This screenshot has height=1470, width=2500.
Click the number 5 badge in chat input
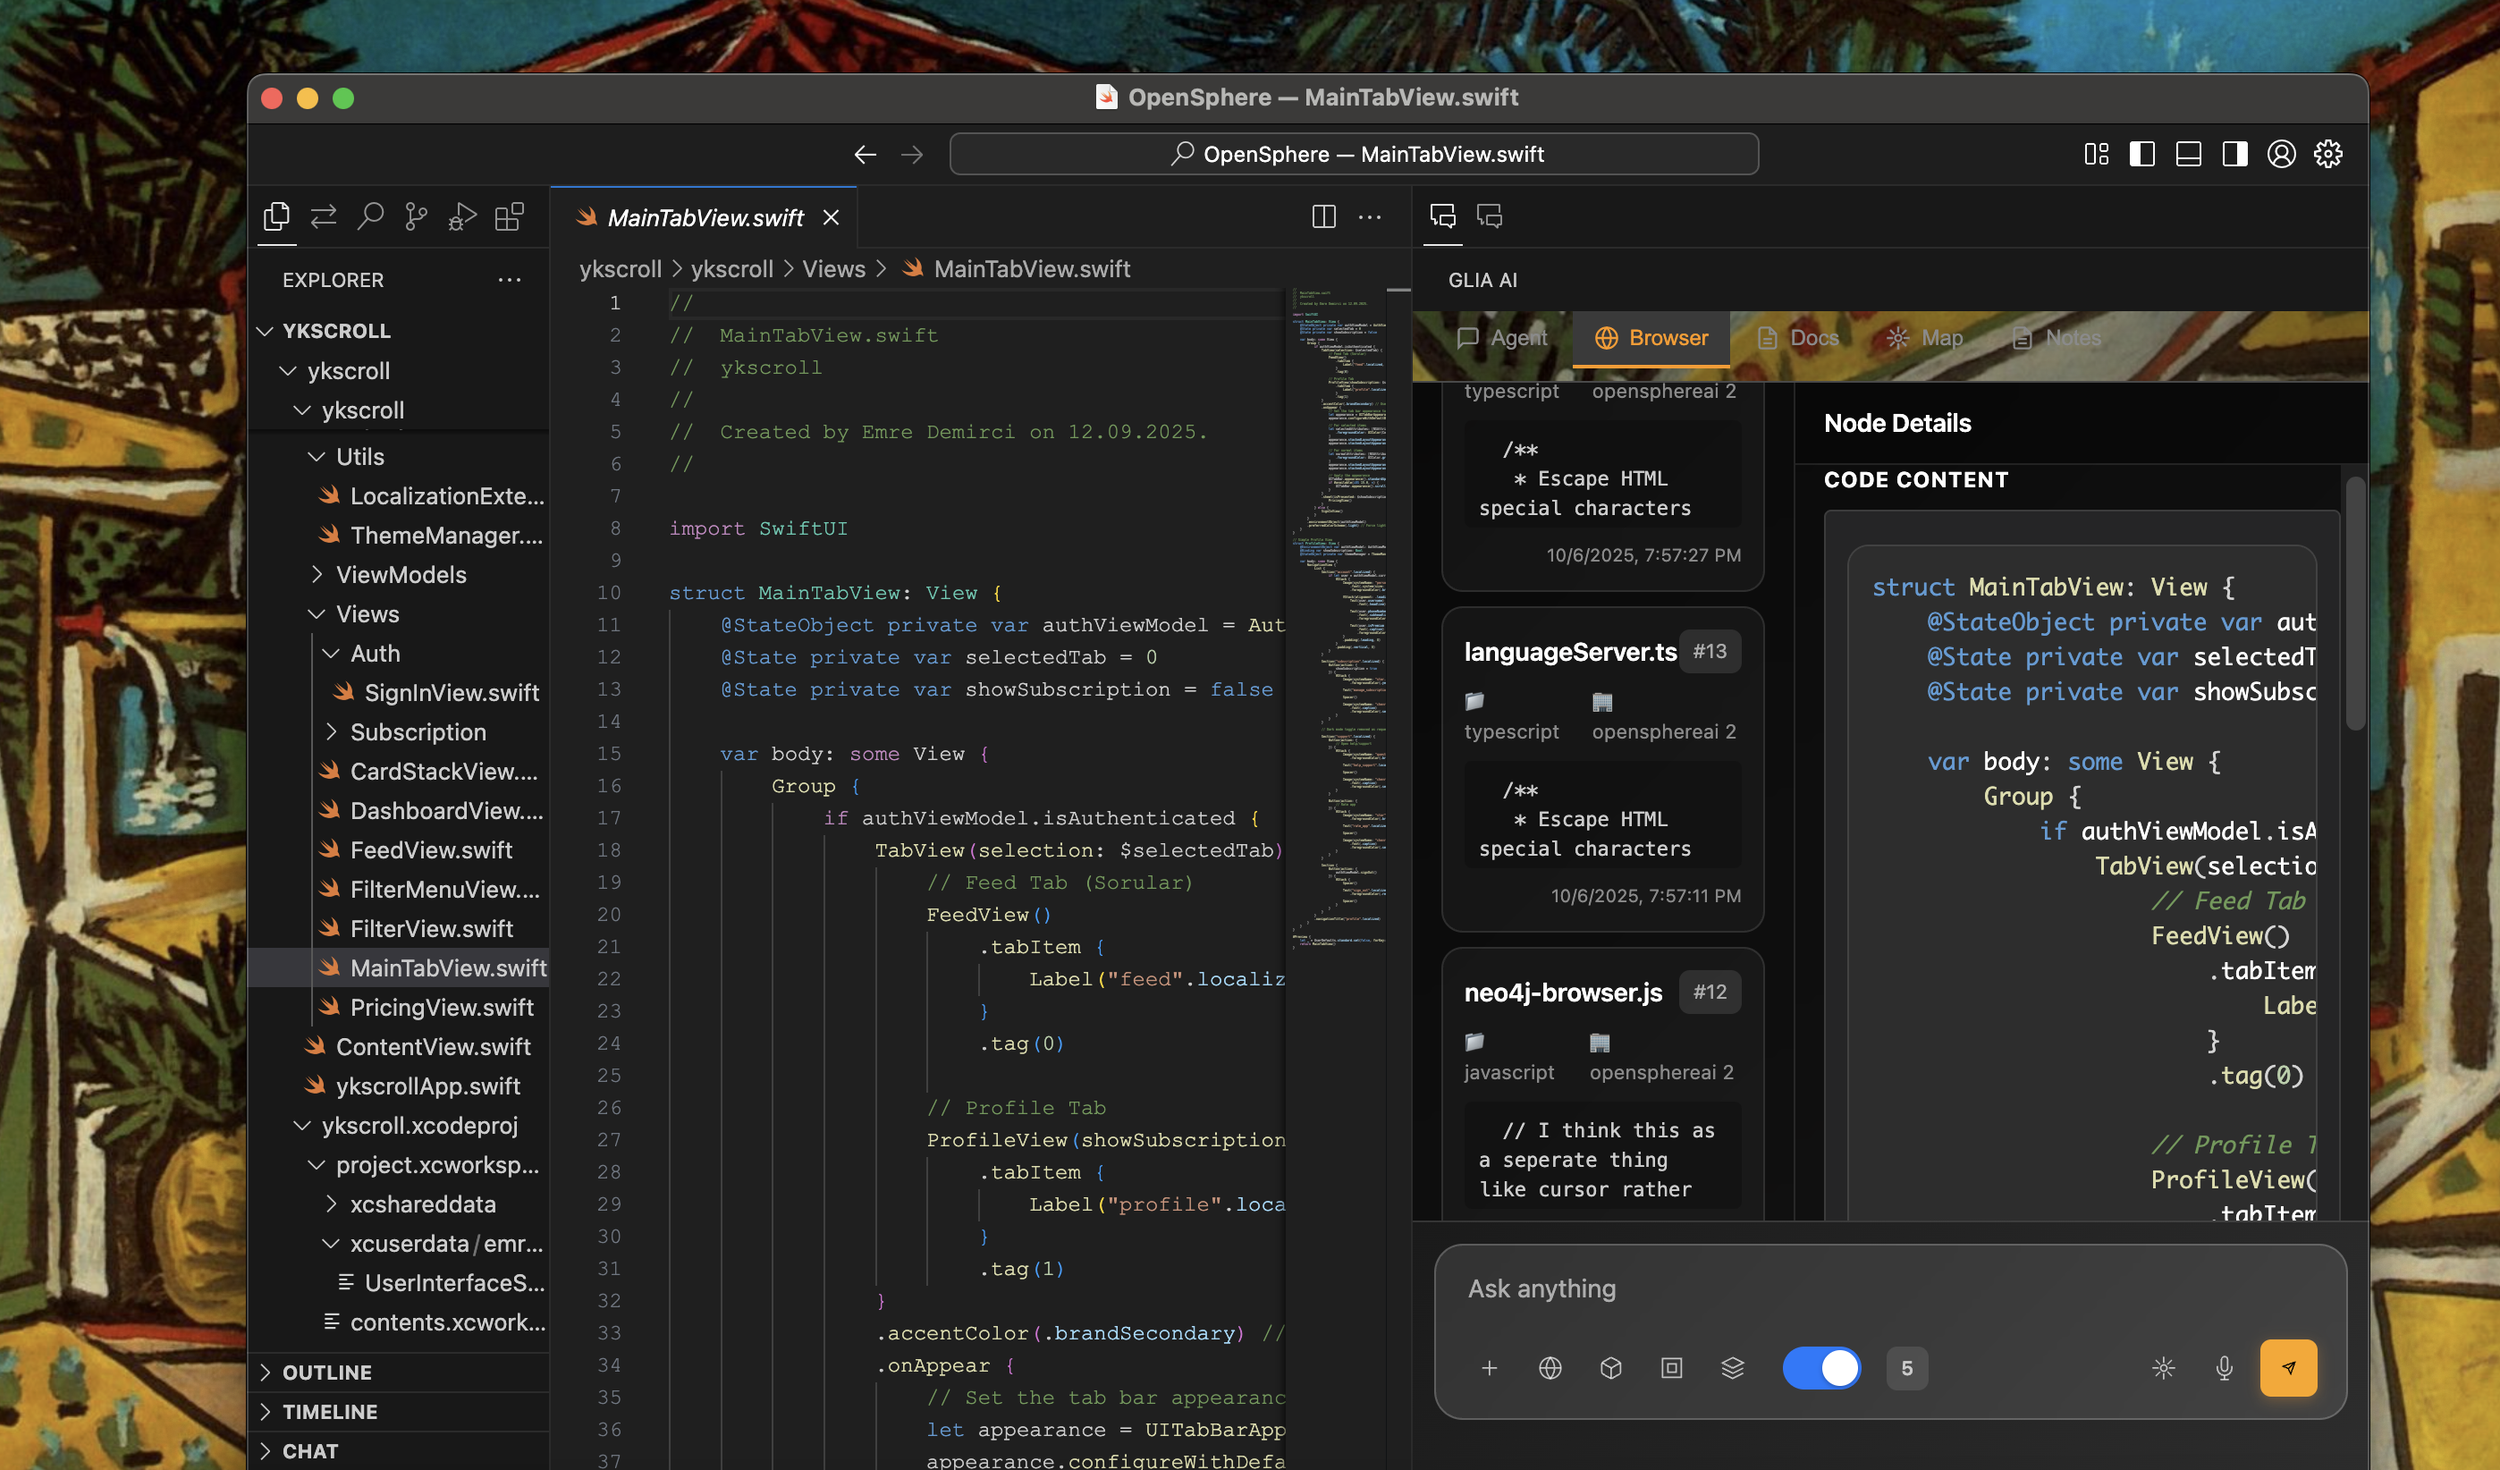click(1906, 1367)
